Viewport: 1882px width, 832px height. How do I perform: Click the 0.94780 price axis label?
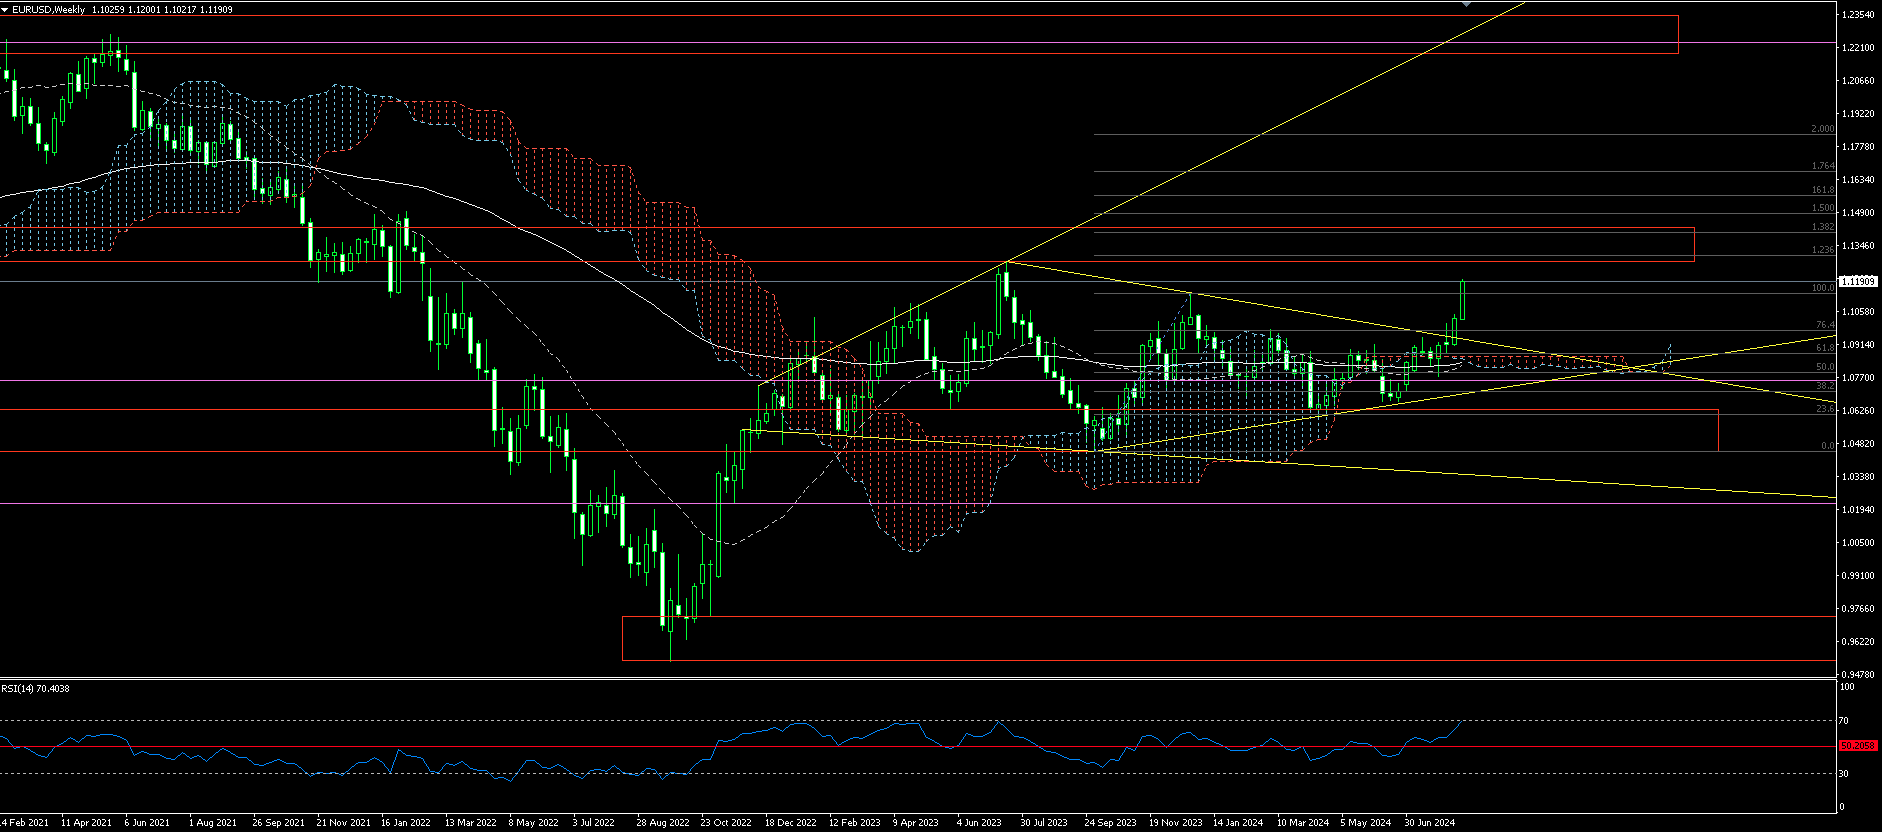coord(1857,675)
